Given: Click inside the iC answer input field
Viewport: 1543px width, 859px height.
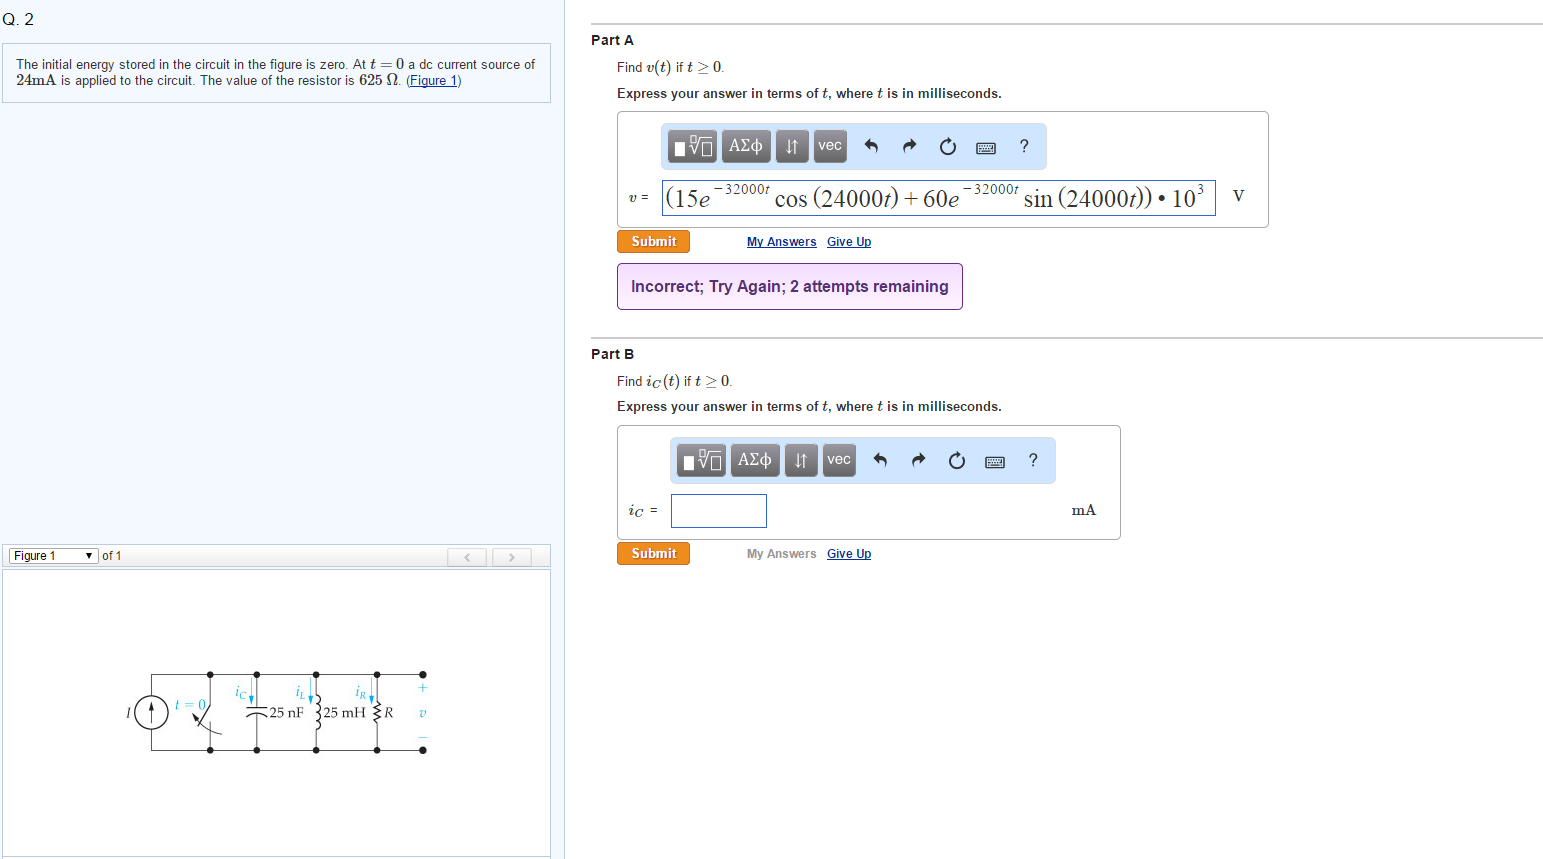Looking at the screenshot, I should pyautogui.click(x=718, y=510).
